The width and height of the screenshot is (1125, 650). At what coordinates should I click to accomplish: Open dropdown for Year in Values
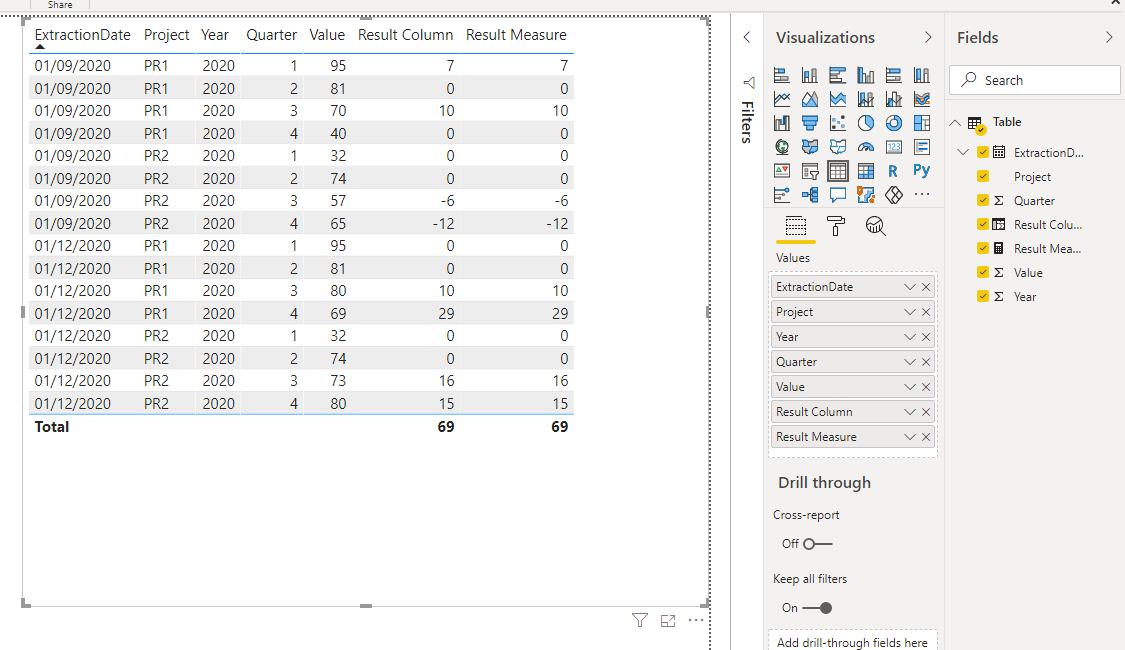[x=910, y=337]
